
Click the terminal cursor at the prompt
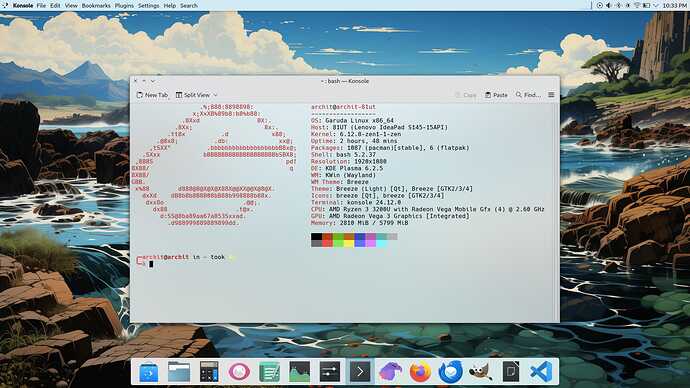click(151, 264)
